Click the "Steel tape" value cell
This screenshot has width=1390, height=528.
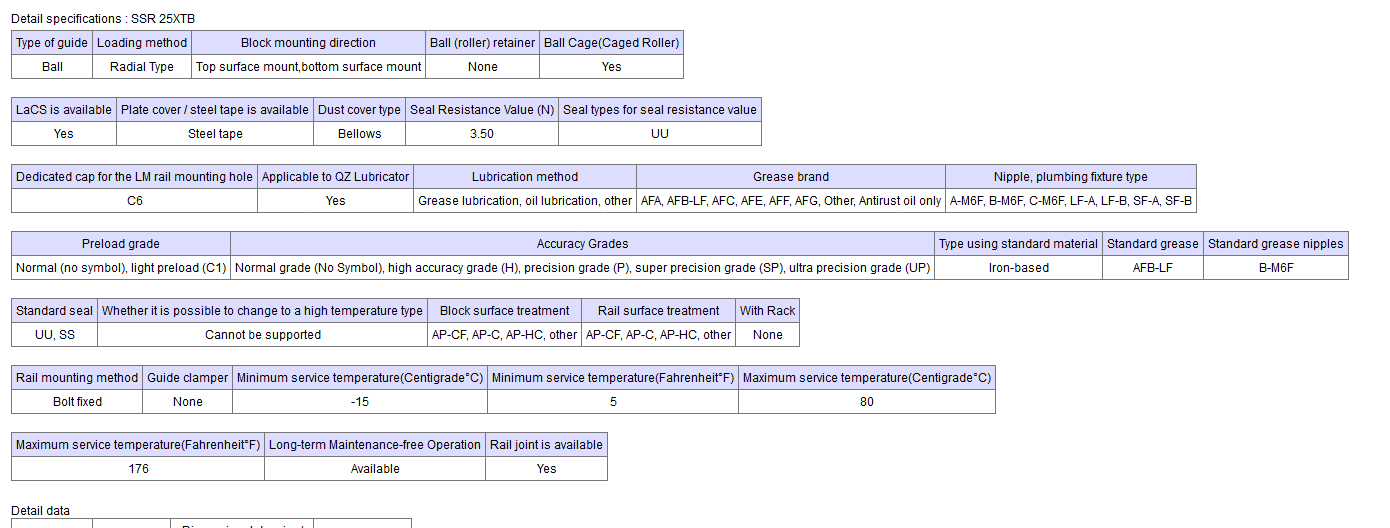point(215,134)
